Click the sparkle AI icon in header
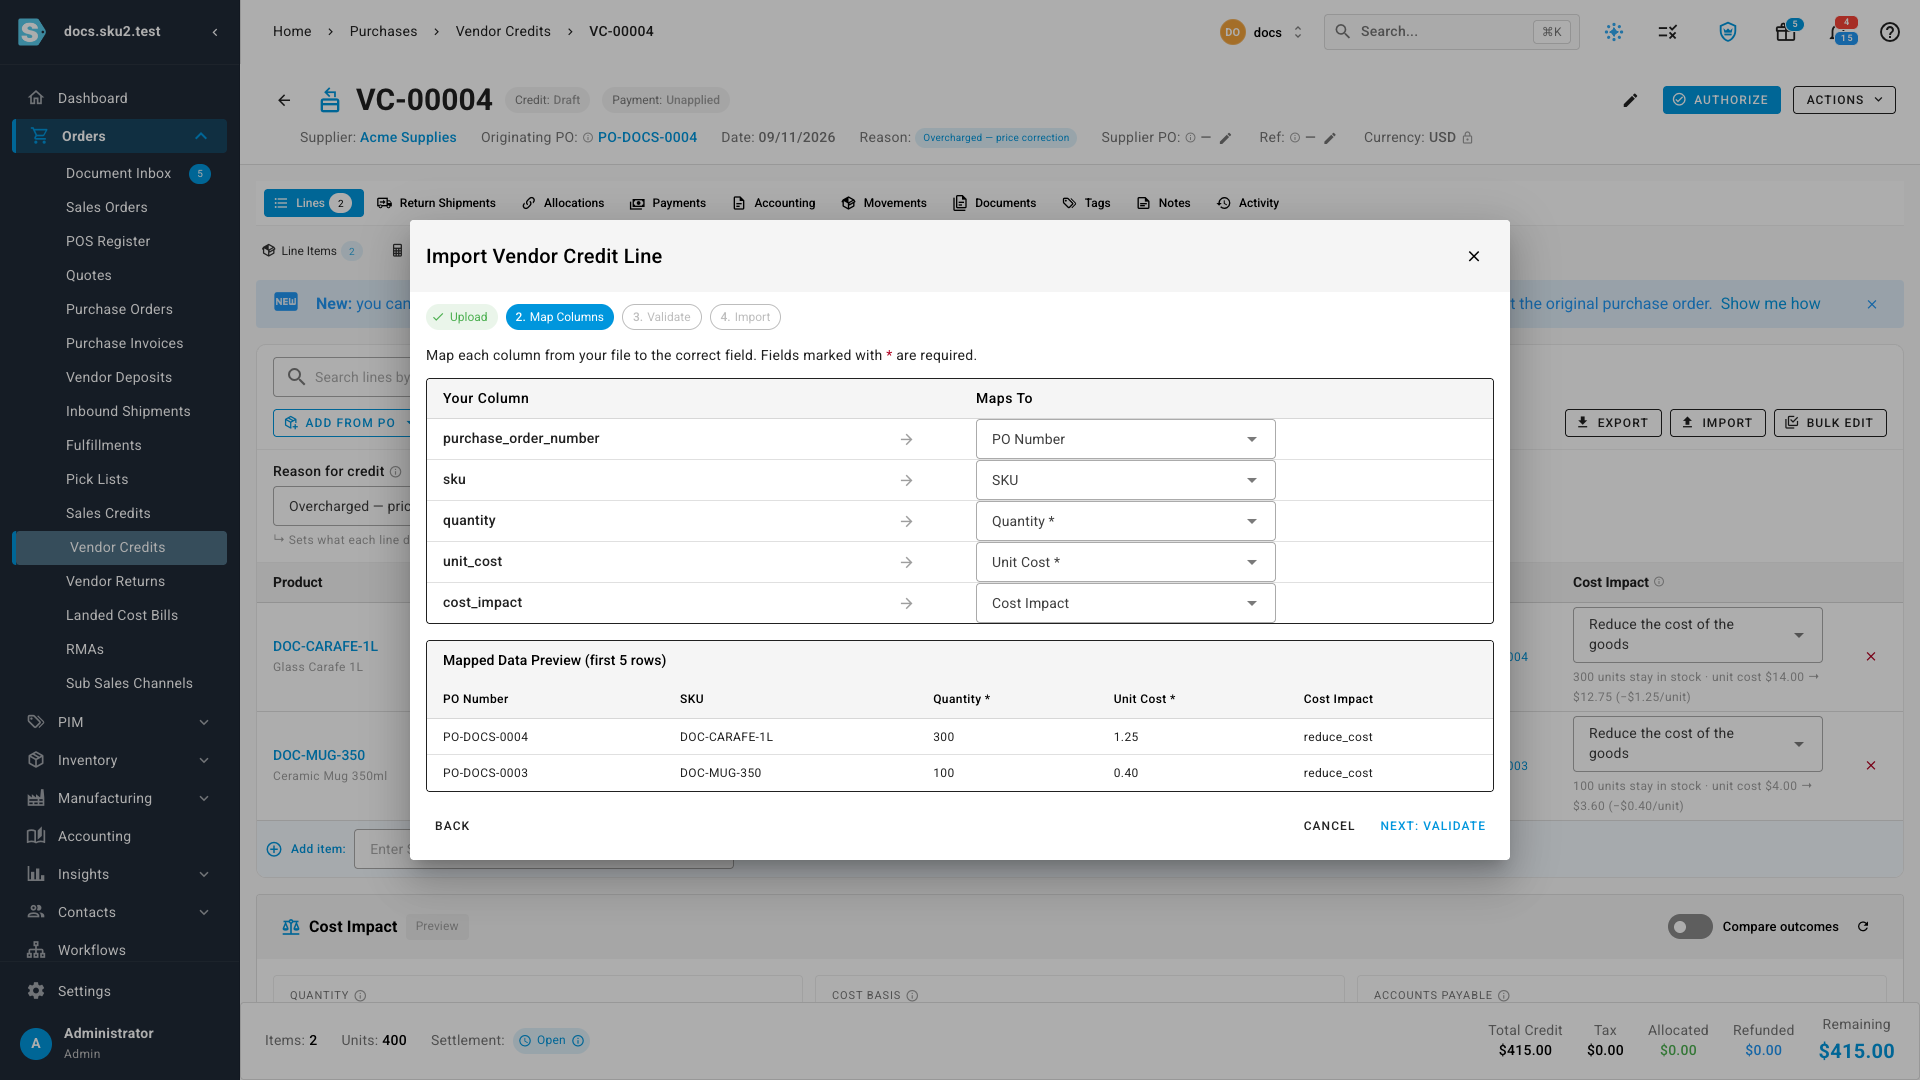Image resolution: width=1920 pixels, height=1080 pixels. click(1614, 32)
